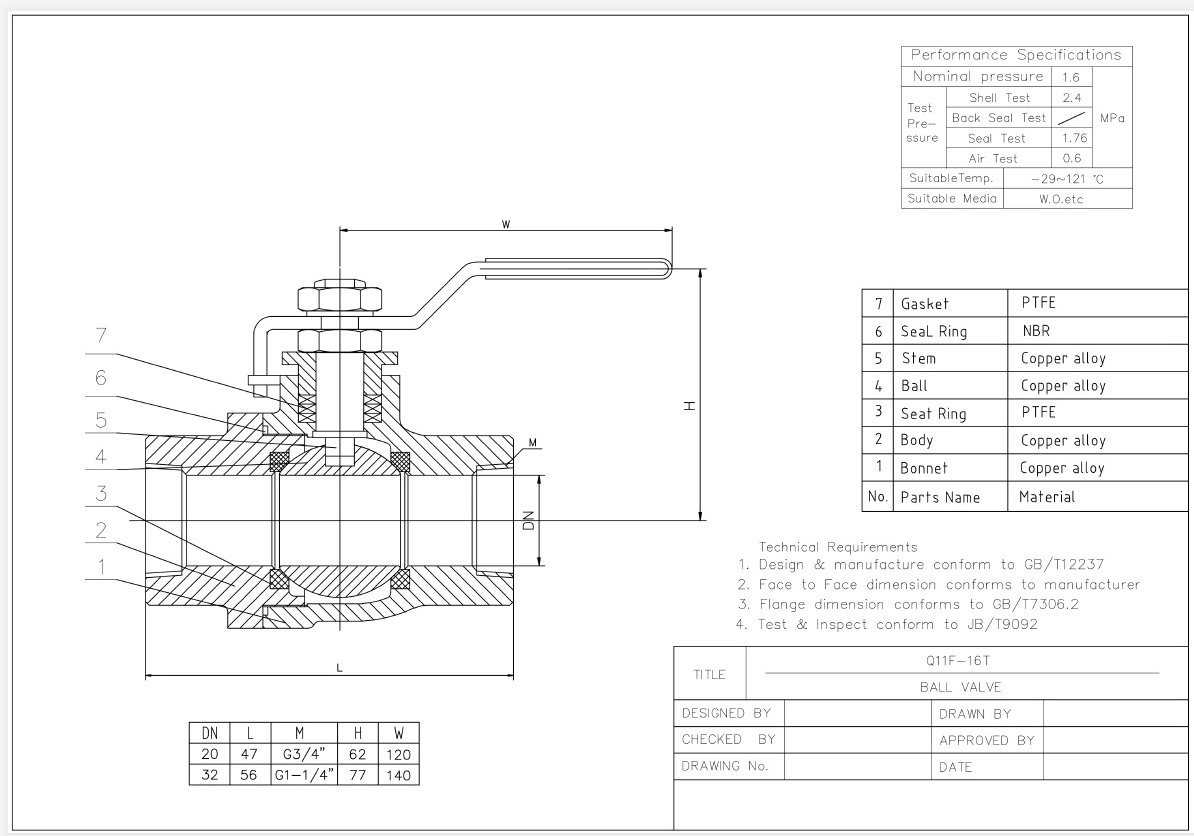Screen dimensions: 1194x836
Task: Click "Copper alloy" in the Bonnet row
Action: (1062, 468)
